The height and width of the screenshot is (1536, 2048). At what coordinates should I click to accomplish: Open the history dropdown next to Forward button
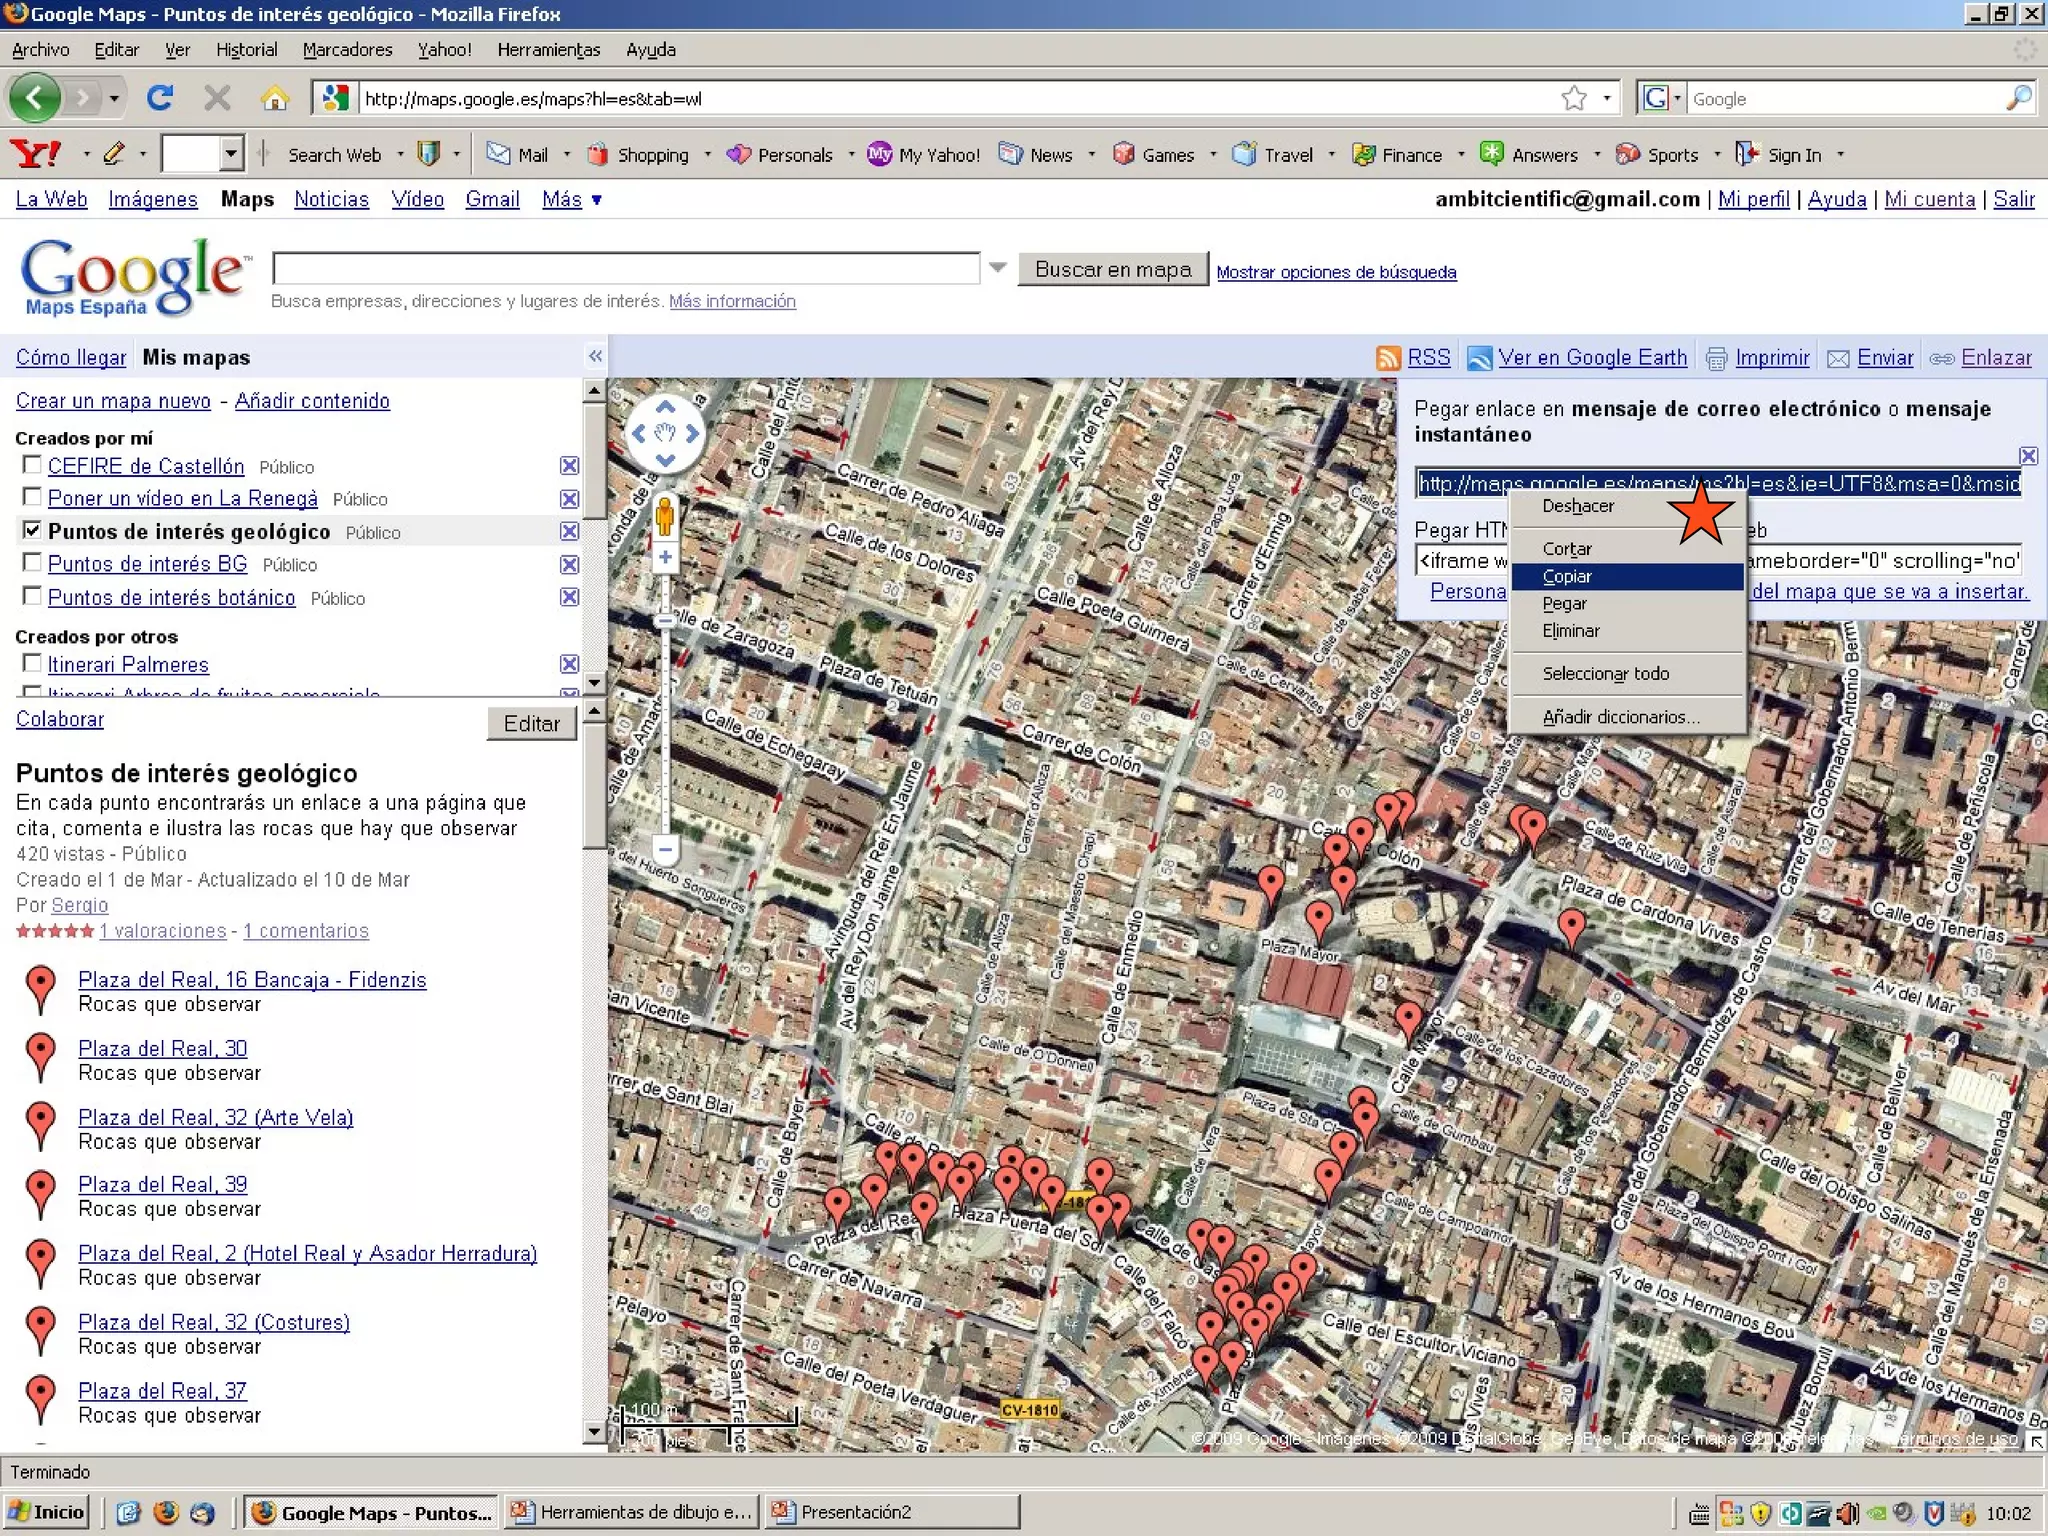pyautogui.click(x=114, y=98)
